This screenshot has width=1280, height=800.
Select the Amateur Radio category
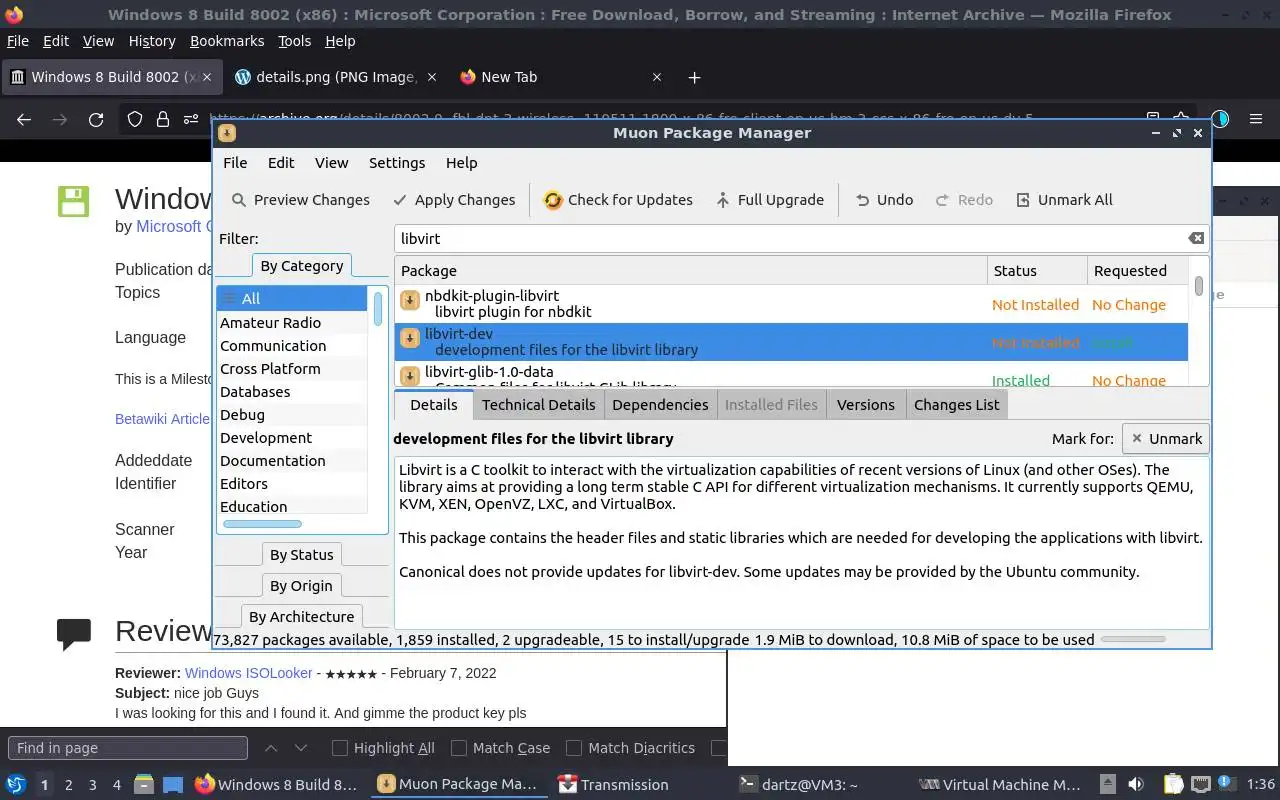click(x=292, y=323)
